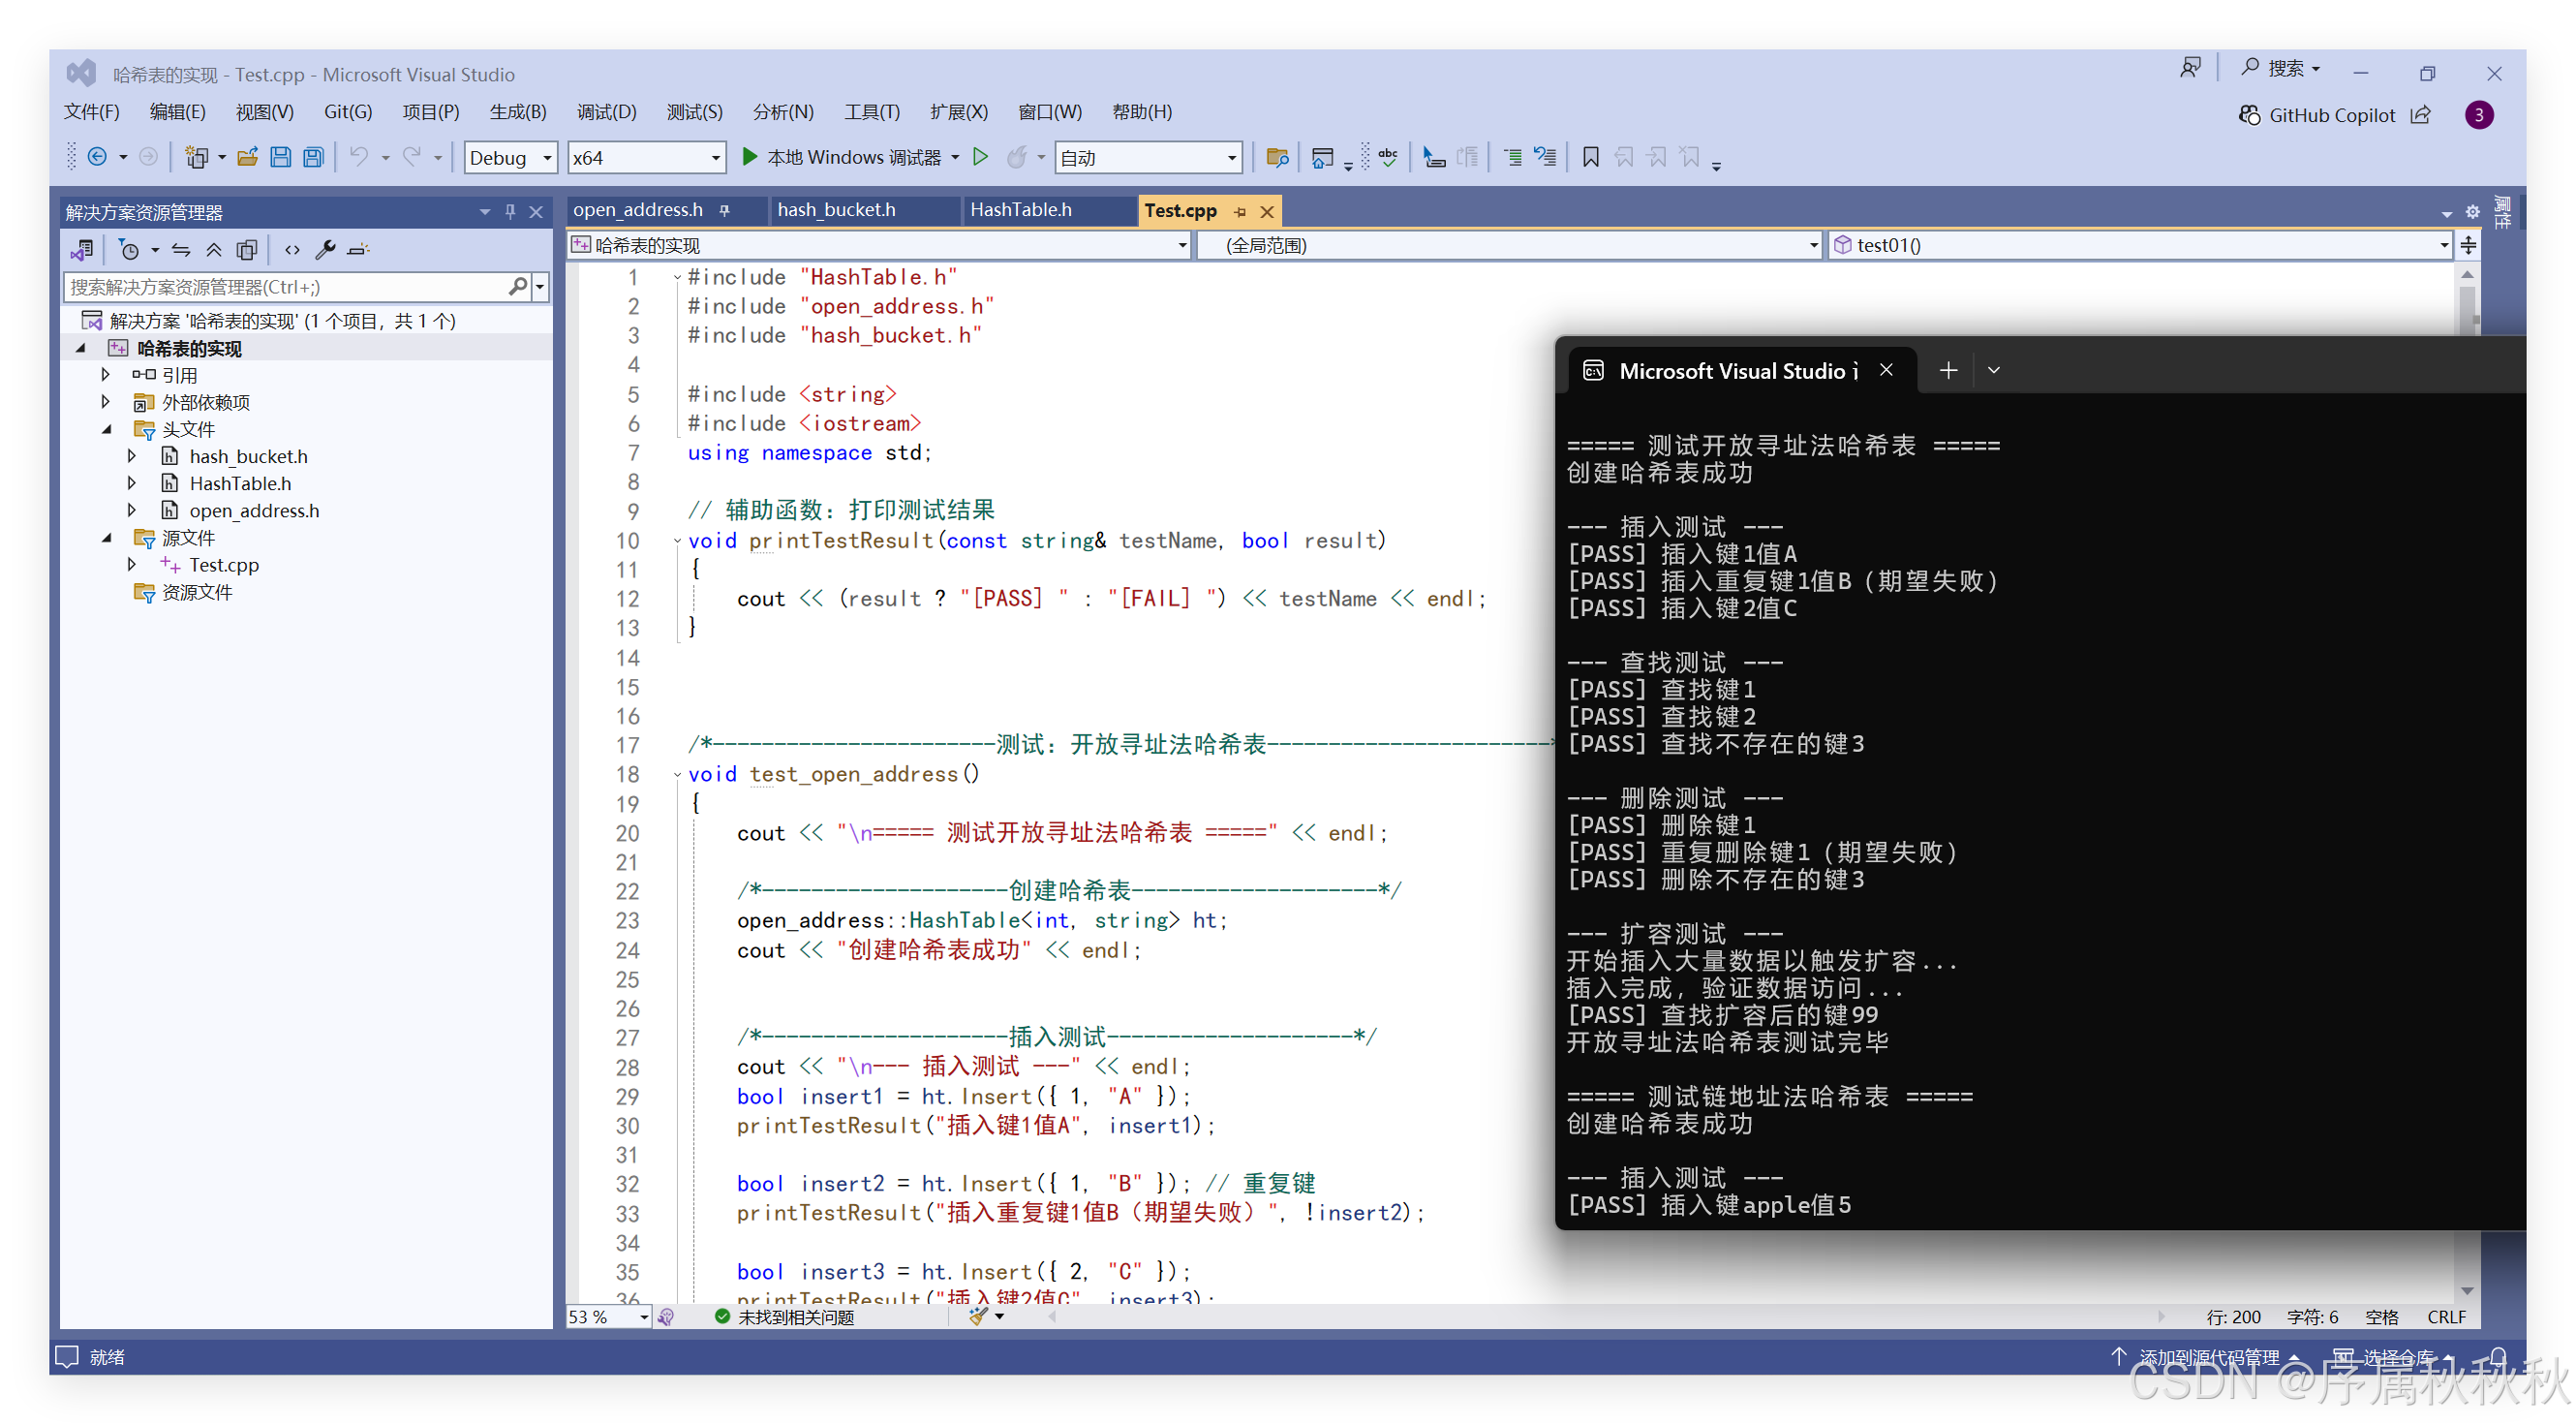This screenshot has width=2576, height=1425.
Task: Open the 调试(D) menu
Action: (x=606, y=112)
